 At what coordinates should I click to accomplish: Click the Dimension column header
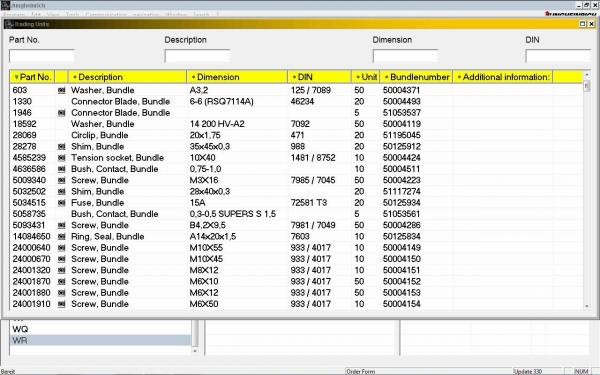pos(237,77)
